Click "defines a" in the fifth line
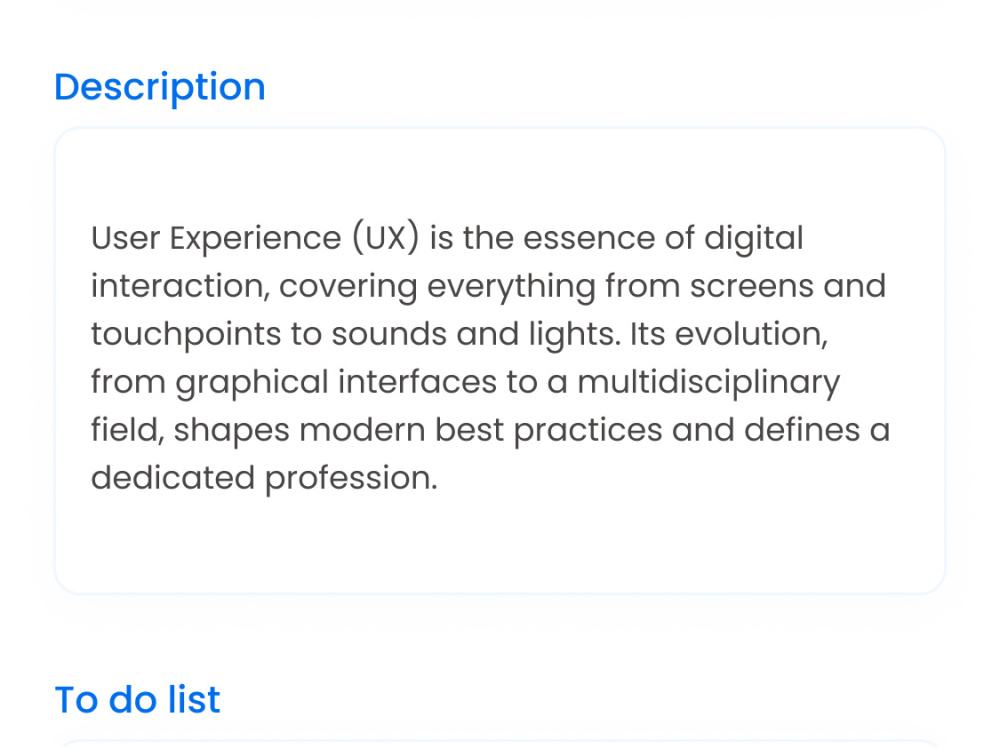 click(817, 429)
